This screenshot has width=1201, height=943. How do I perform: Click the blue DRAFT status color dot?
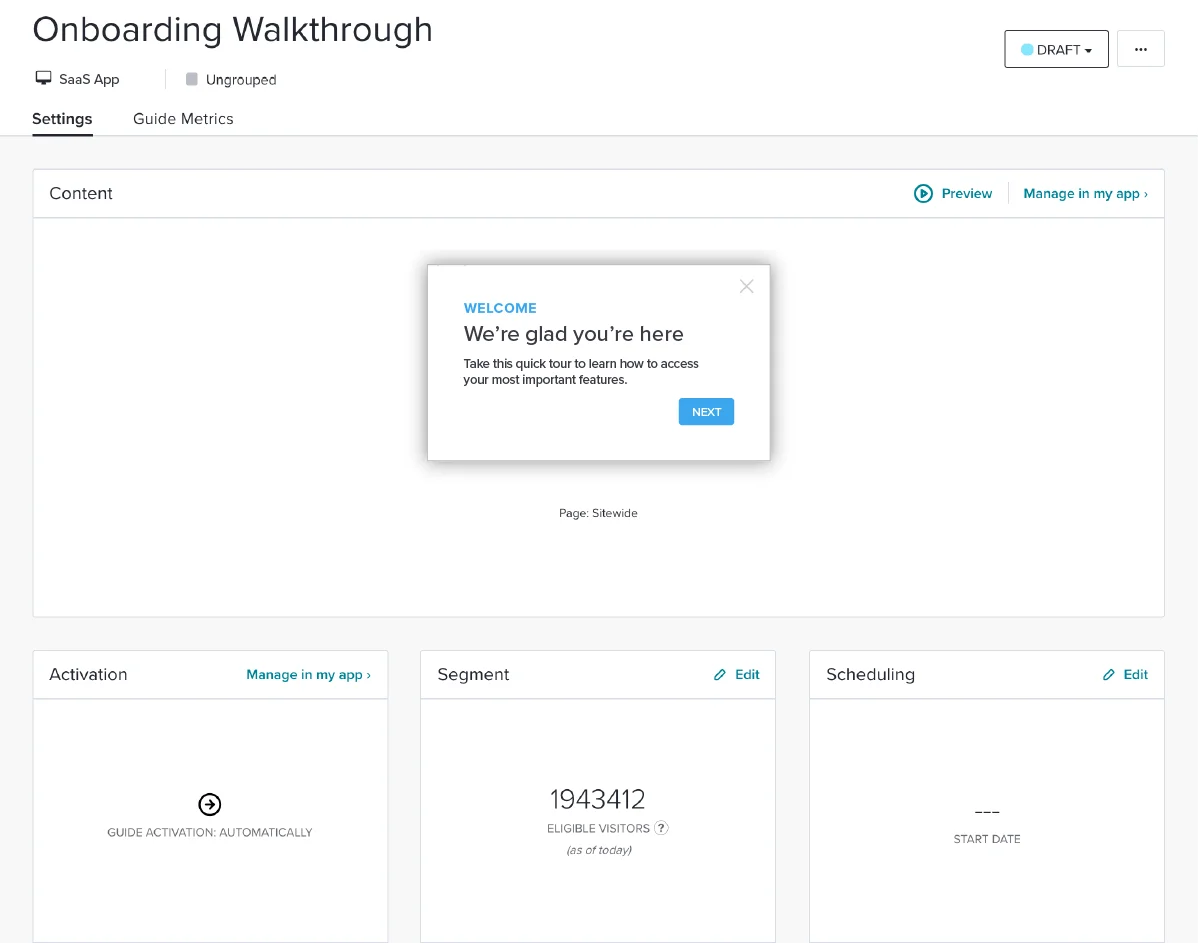[x=1027, y=49]
